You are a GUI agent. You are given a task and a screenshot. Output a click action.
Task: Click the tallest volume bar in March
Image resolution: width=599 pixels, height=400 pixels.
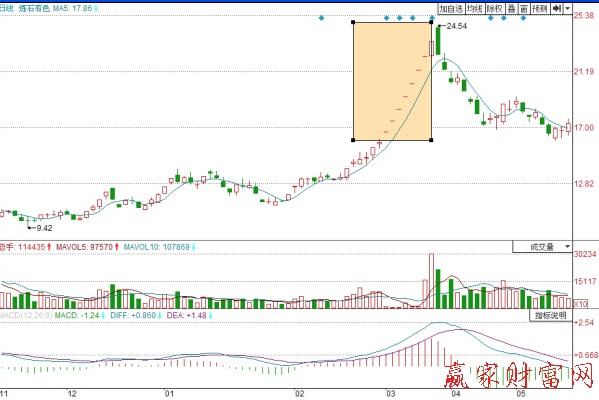pyautogui.click(x=431, y=281)
